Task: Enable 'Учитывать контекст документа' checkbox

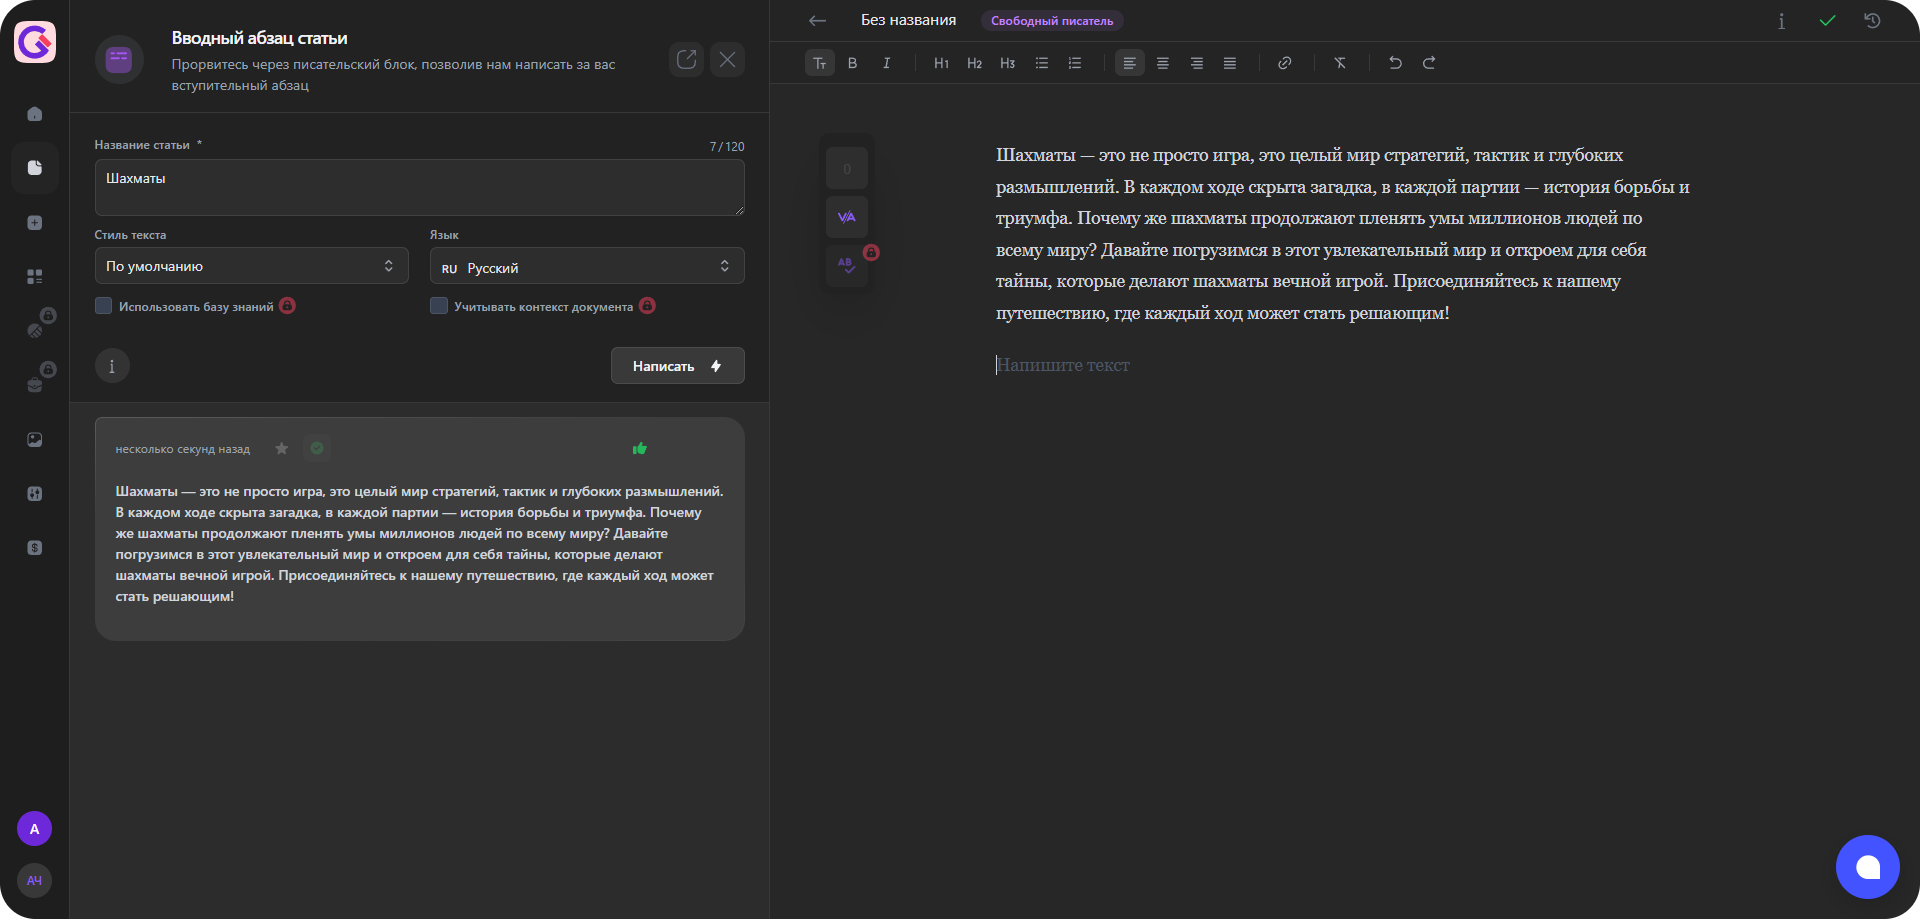Action: (x=439, y=306)
